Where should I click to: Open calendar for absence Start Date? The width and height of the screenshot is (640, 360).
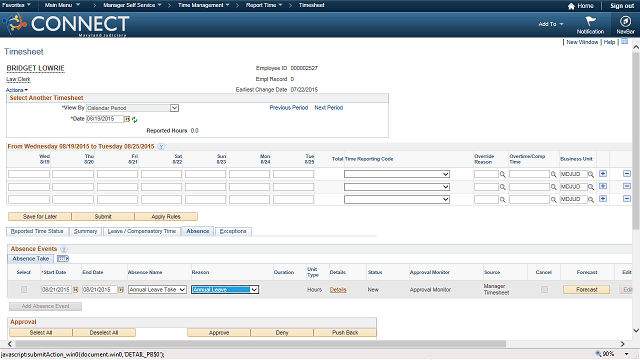(76, 290)
